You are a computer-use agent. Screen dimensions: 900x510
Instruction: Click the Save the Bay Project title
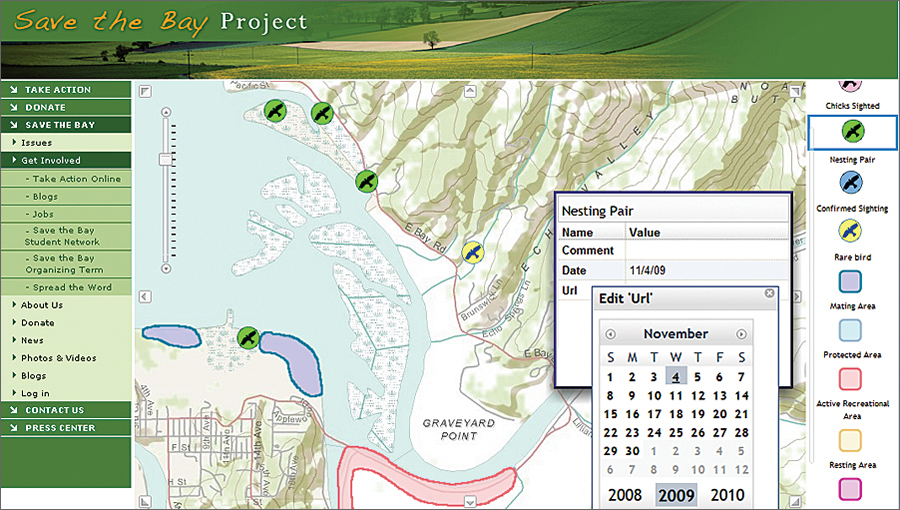click(160, 21)
